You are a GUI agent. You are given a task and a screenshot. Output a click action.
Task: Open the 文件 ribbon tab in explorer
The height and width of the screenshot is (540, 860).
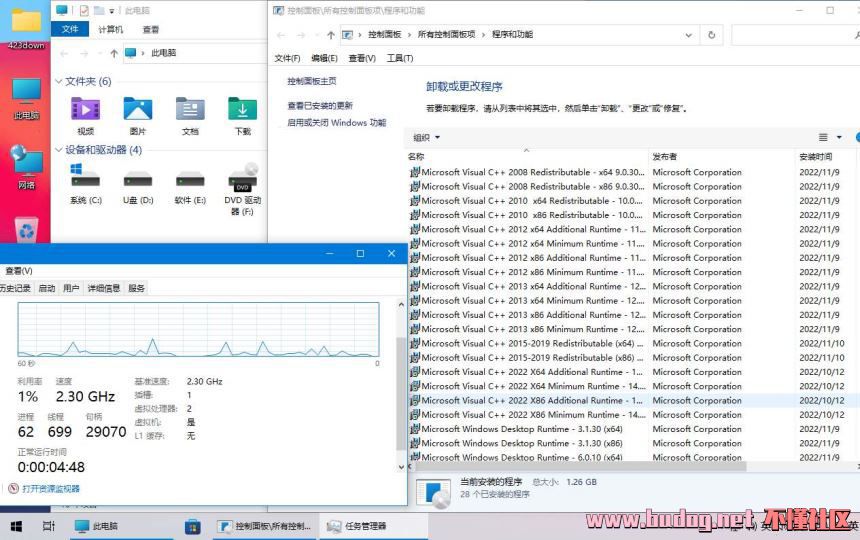point(70,29)
